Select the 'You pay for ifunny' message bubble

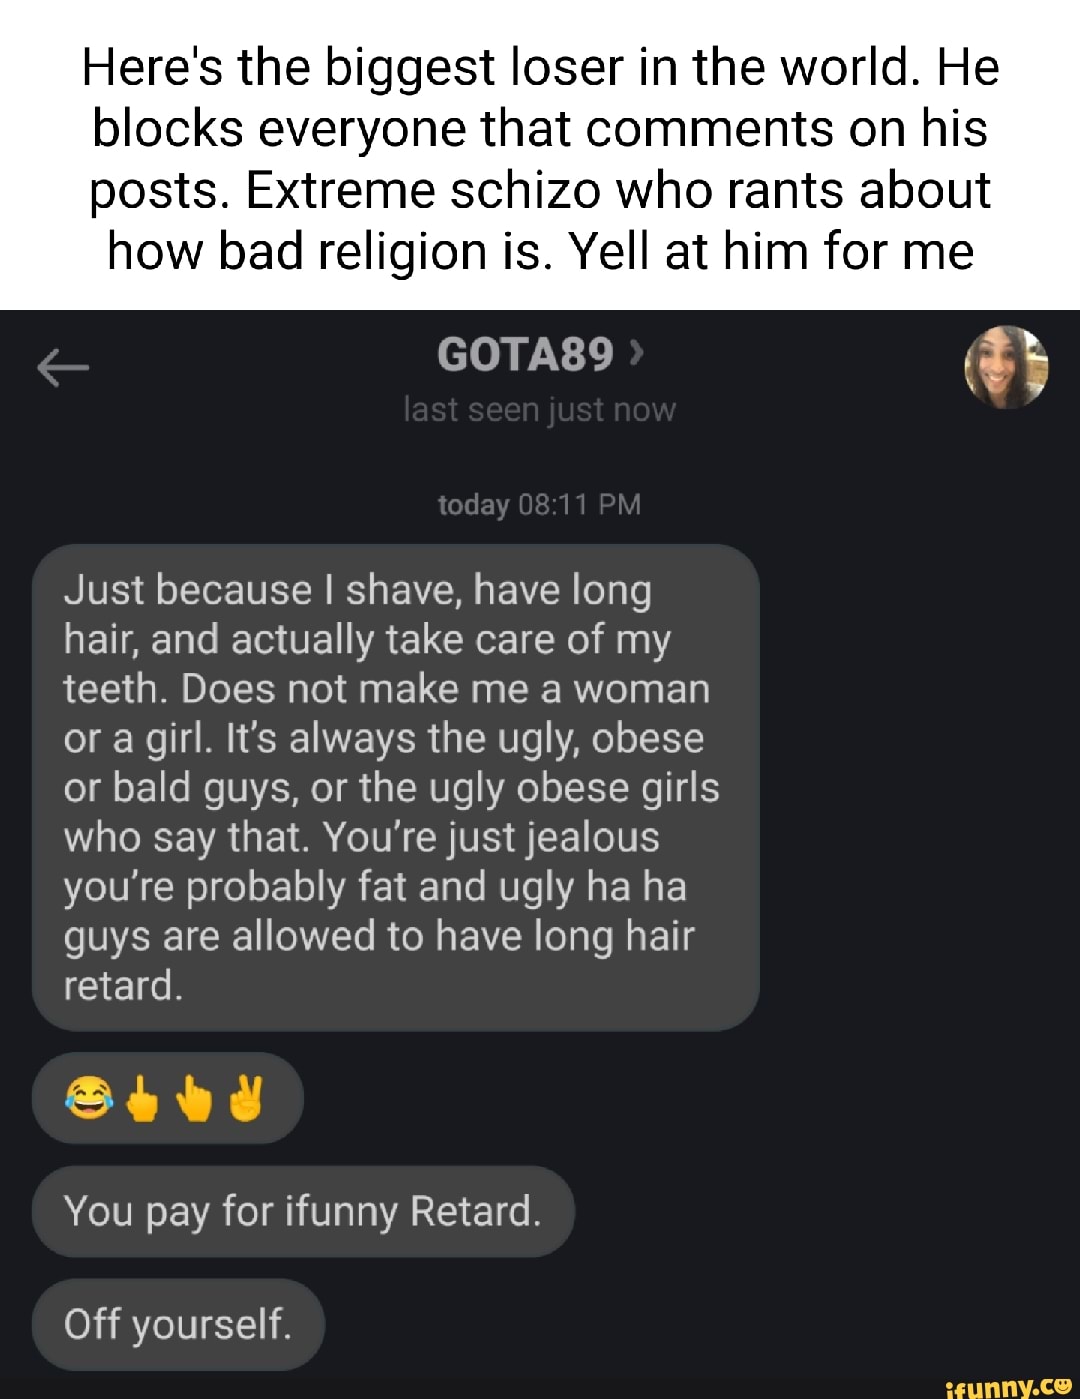[x=303, y=1211]
